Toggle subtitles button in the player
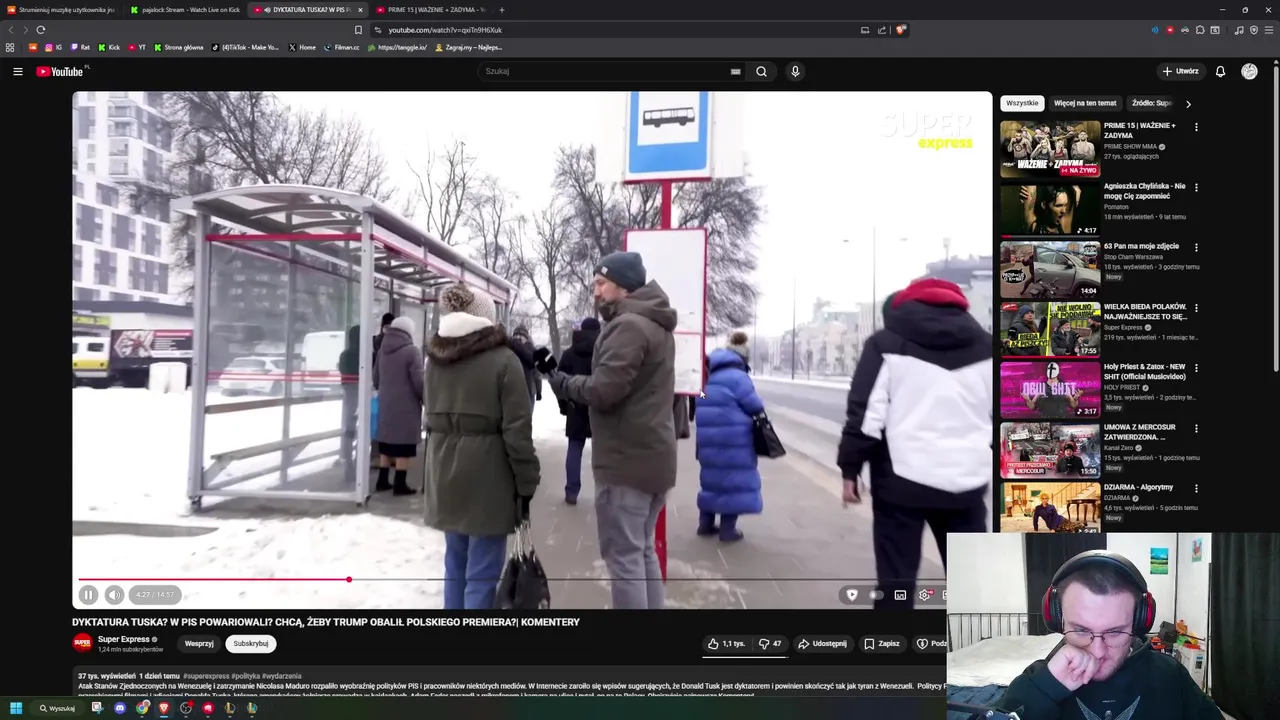This screenshot has height=720, width=1280. coord(900,595)
